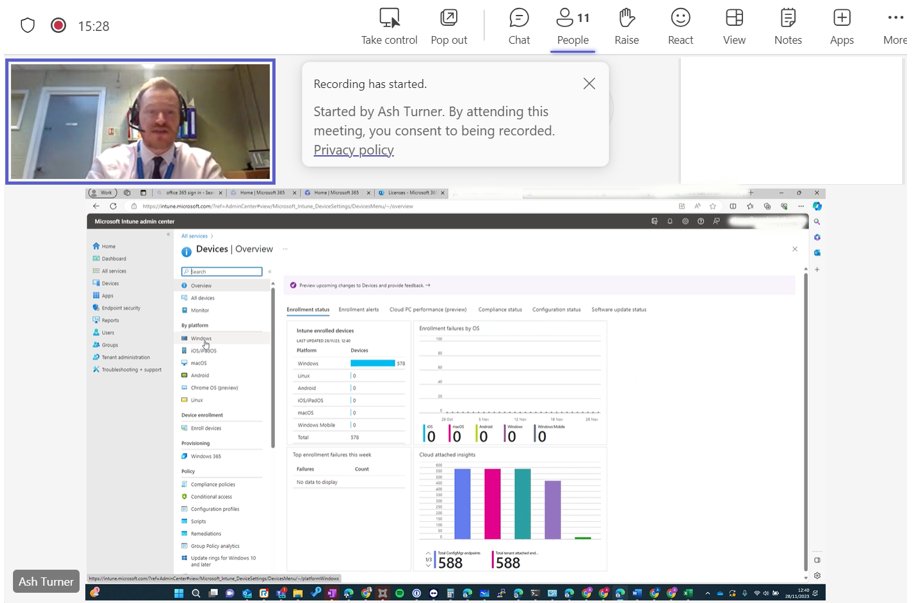Image resolution: width=919 pixels, height=603 pixels.
Task: Switch to Cloud PC performance (preview) tab
Action: coord(428,309)
